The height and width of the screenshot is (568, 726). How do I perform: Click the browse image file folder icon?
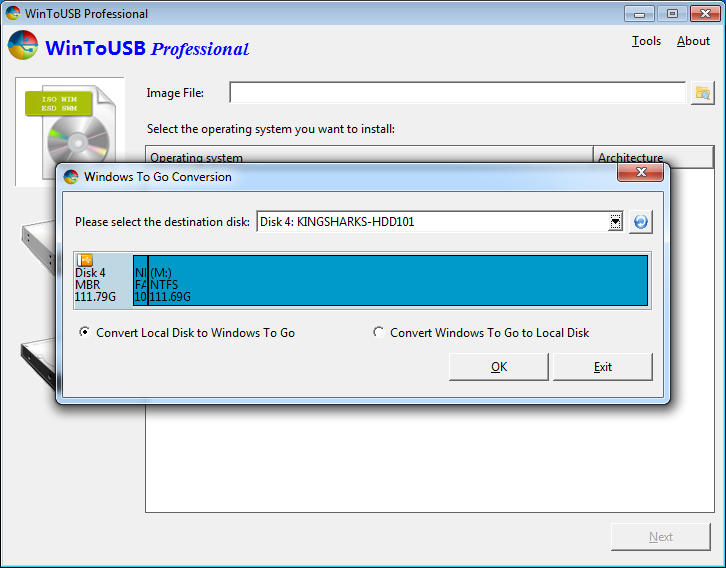(x=702, y=93)
